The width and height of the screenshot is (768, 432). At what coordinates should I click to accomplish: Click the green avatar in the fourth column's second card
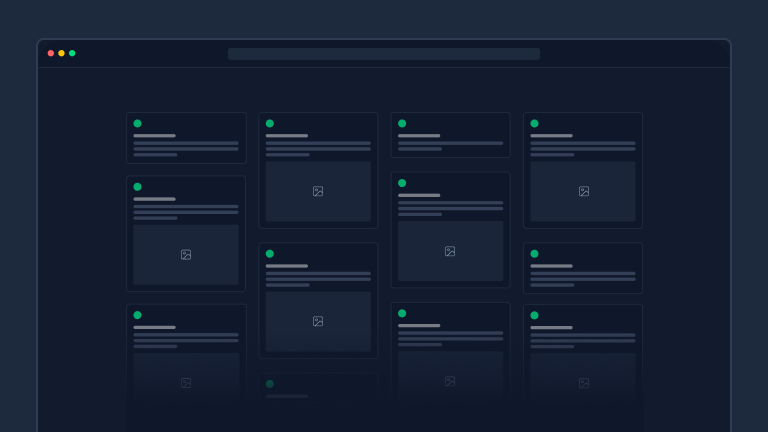tap(534, 254)
